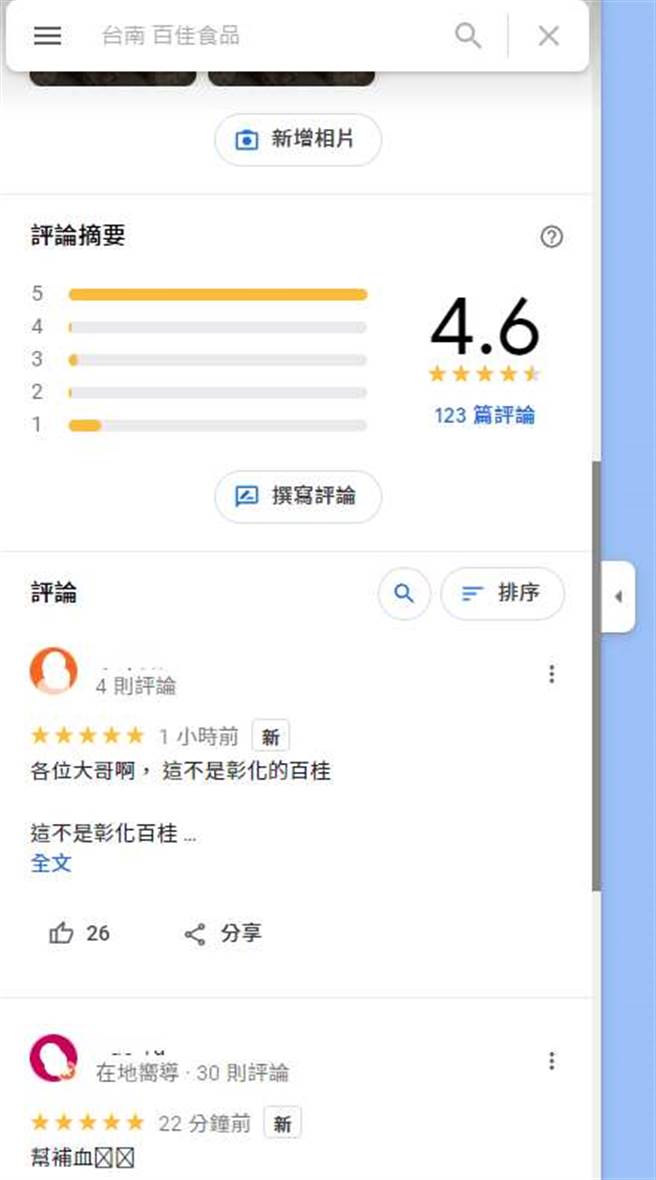Open the 排序 sort options

(x=502, y=593)
